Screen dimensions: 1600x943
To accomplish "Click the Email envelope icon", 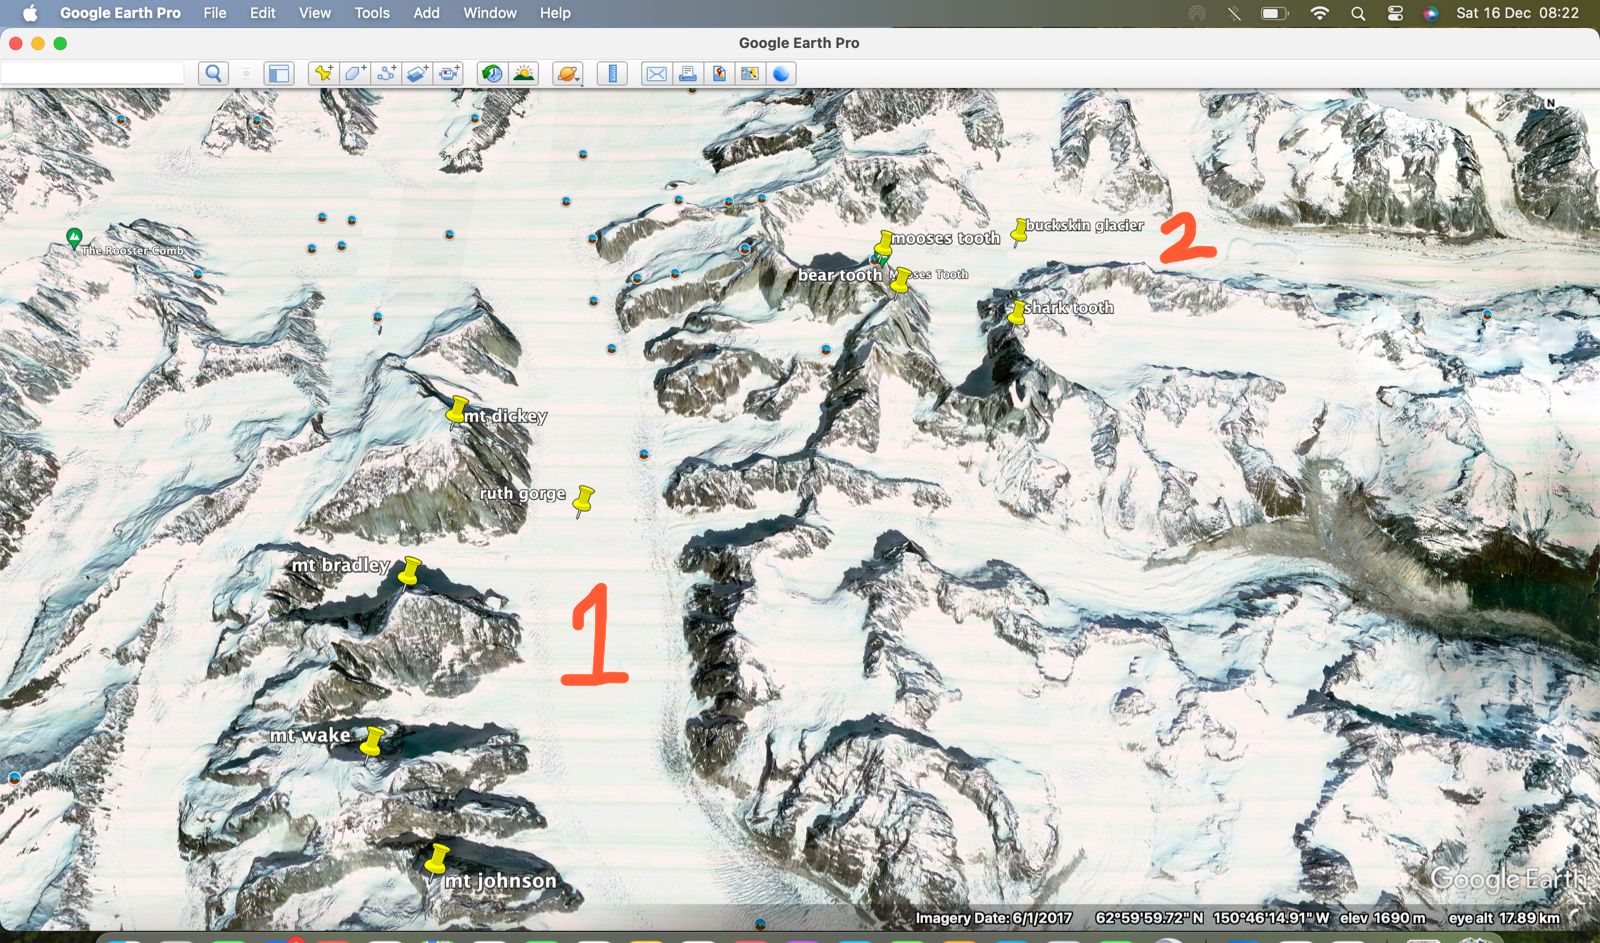I will click(x=656, y=73).
